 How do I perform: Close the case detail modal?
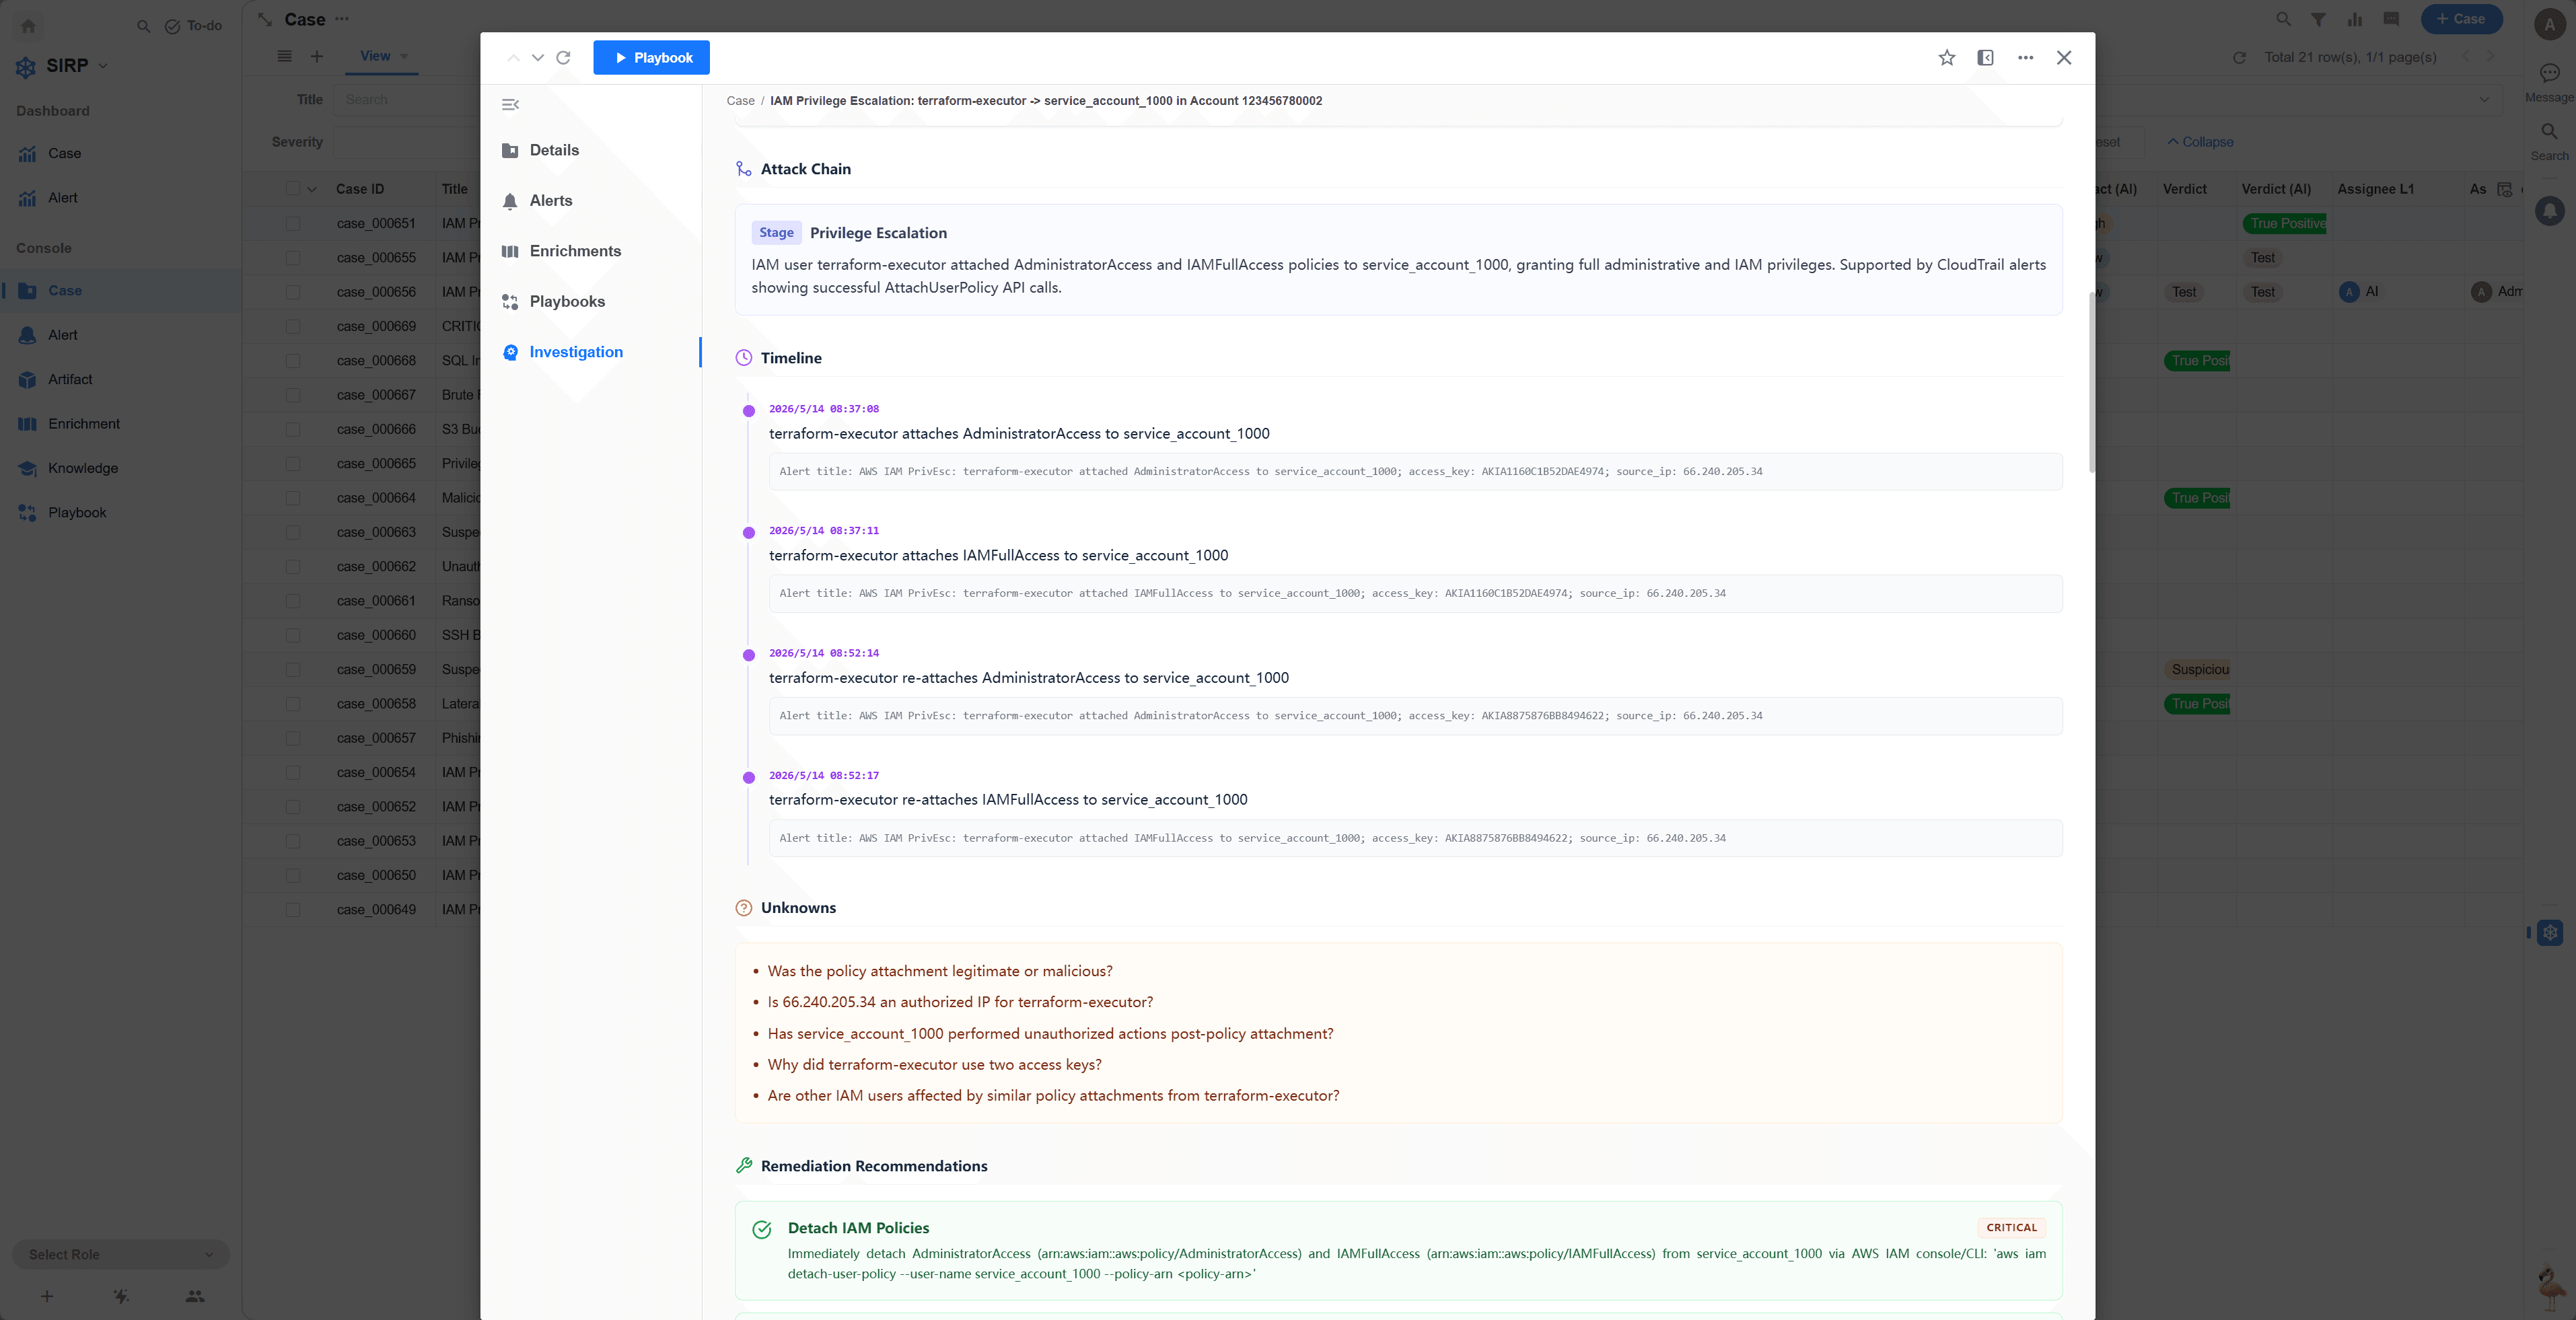pos(2064,57)
